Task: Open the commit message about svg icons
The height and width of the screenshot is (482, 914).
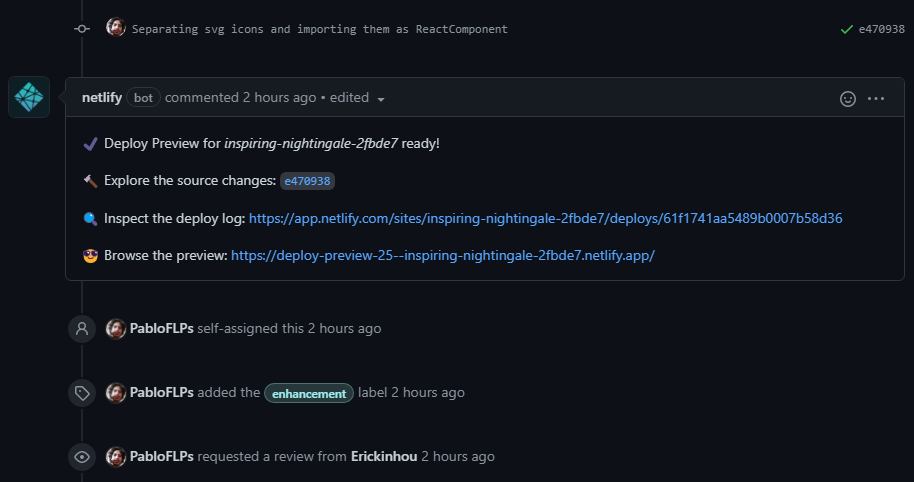Action: (319, 29)
